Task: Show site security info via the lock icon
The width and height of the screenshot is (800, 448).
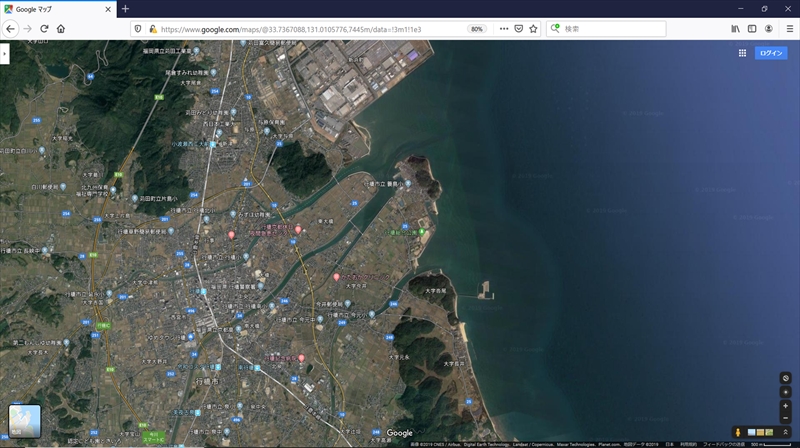Action: click(x=153, y=29)
